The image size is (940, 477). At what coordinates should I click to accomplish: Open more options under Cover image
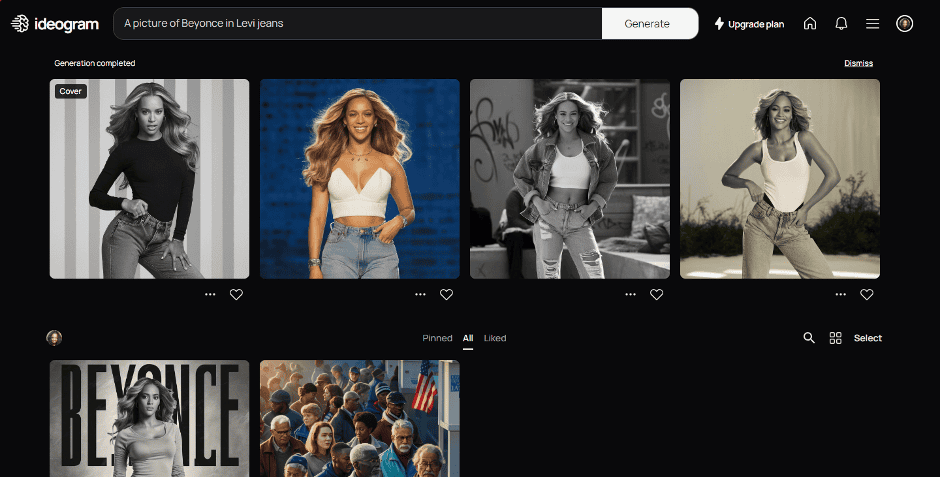point(210,294)
